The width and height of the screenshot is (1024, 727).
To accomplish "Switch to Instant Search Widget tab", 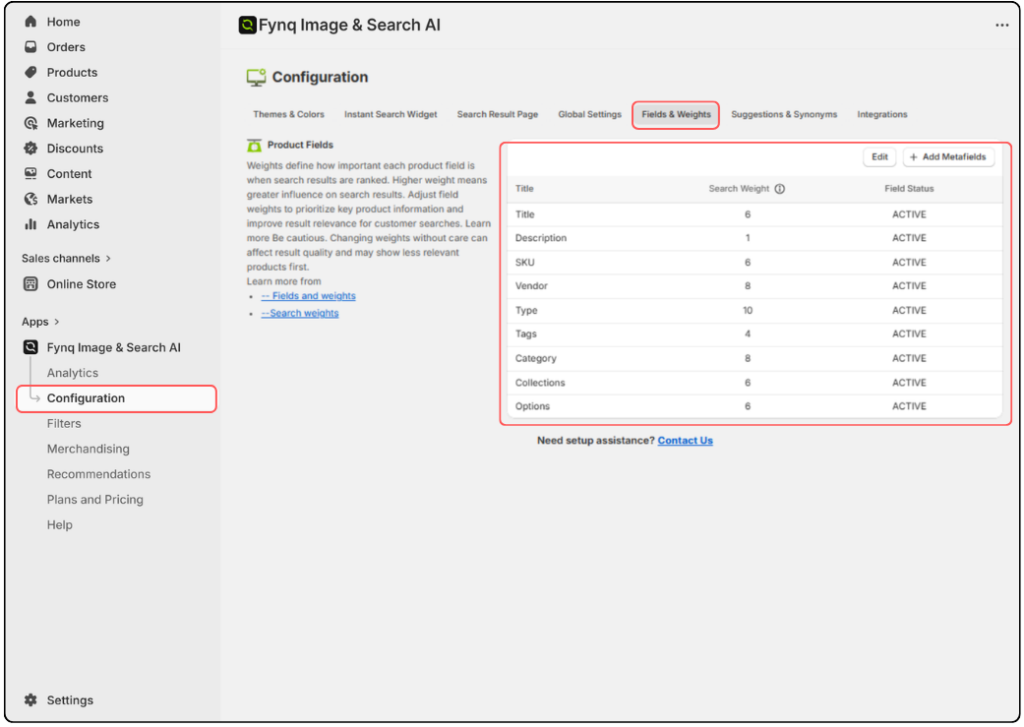I will coord(391,114).
